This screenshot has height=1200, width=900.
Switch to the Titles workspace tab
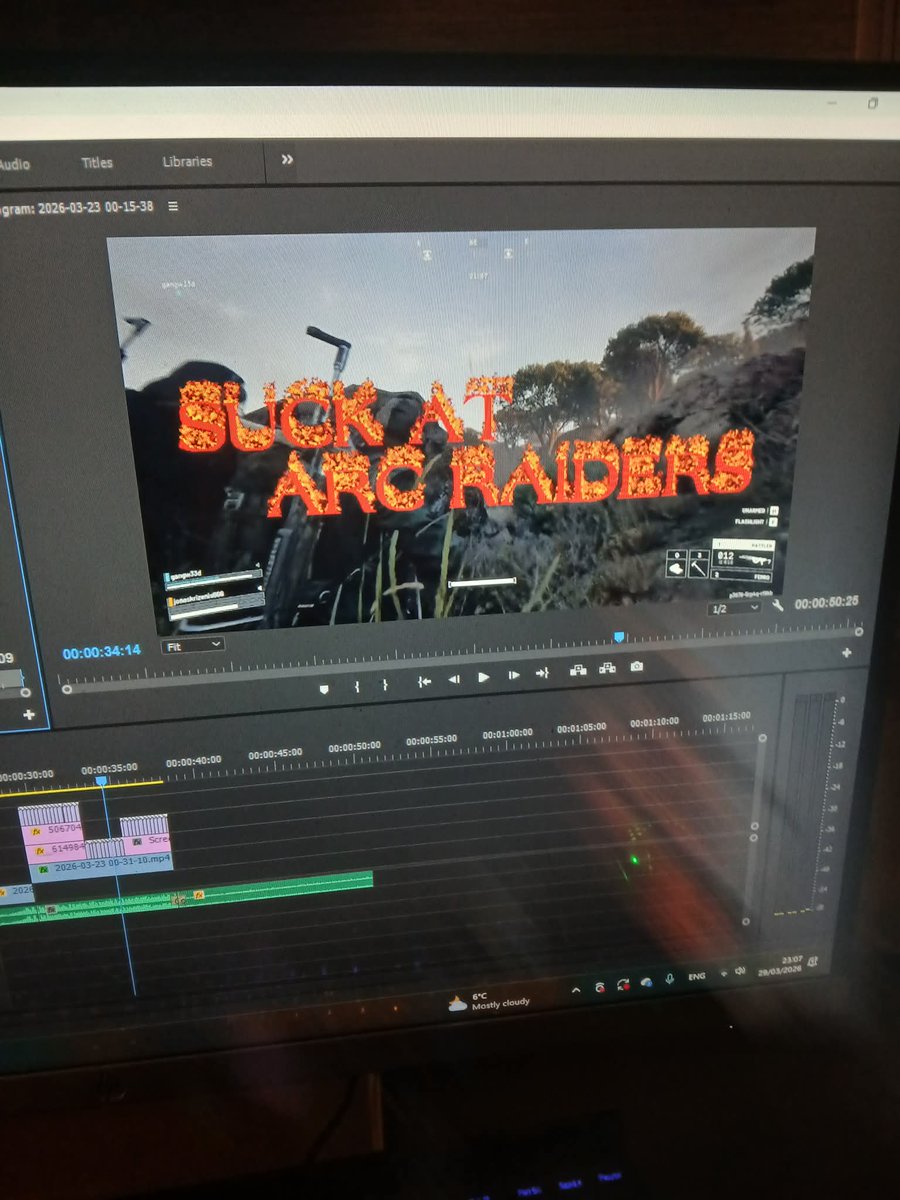tap(97, 162)
